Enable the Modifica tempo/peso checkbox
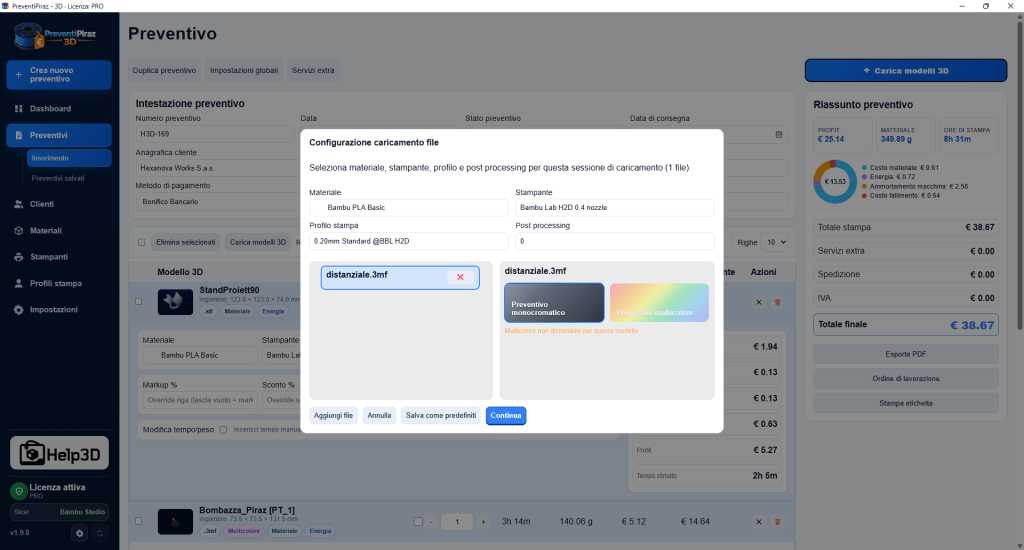The height and width of the screenshot is (550, 1024). tap(223, 430)
